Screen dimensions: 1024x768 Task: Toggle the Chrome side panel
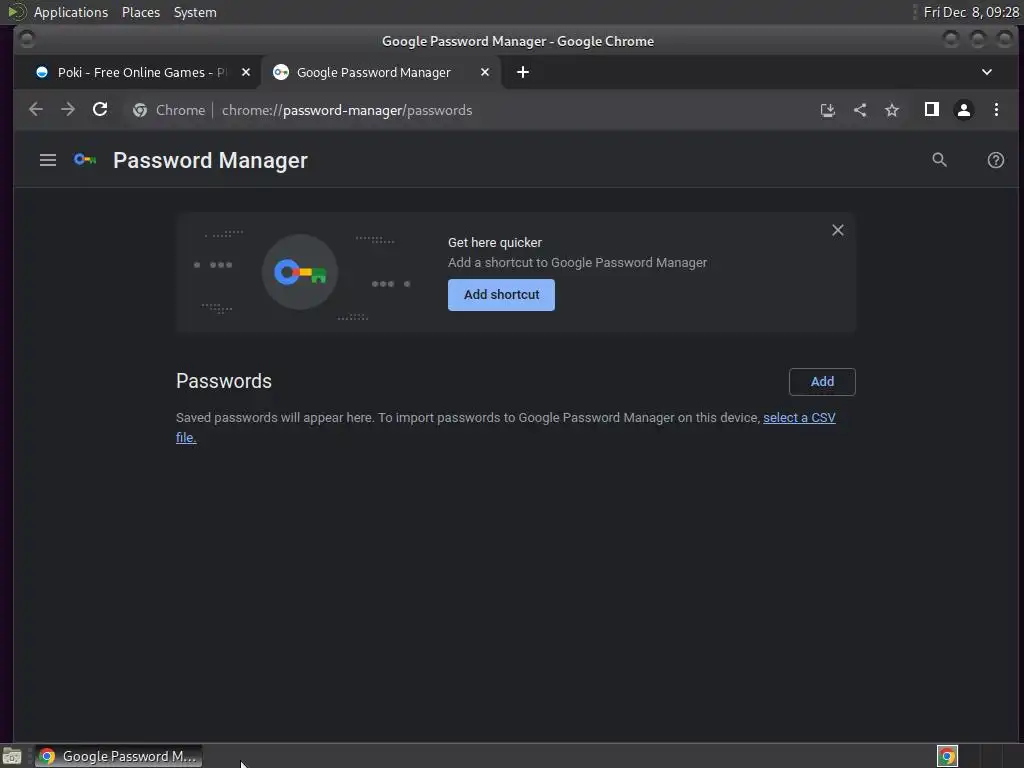coord(932,110)
